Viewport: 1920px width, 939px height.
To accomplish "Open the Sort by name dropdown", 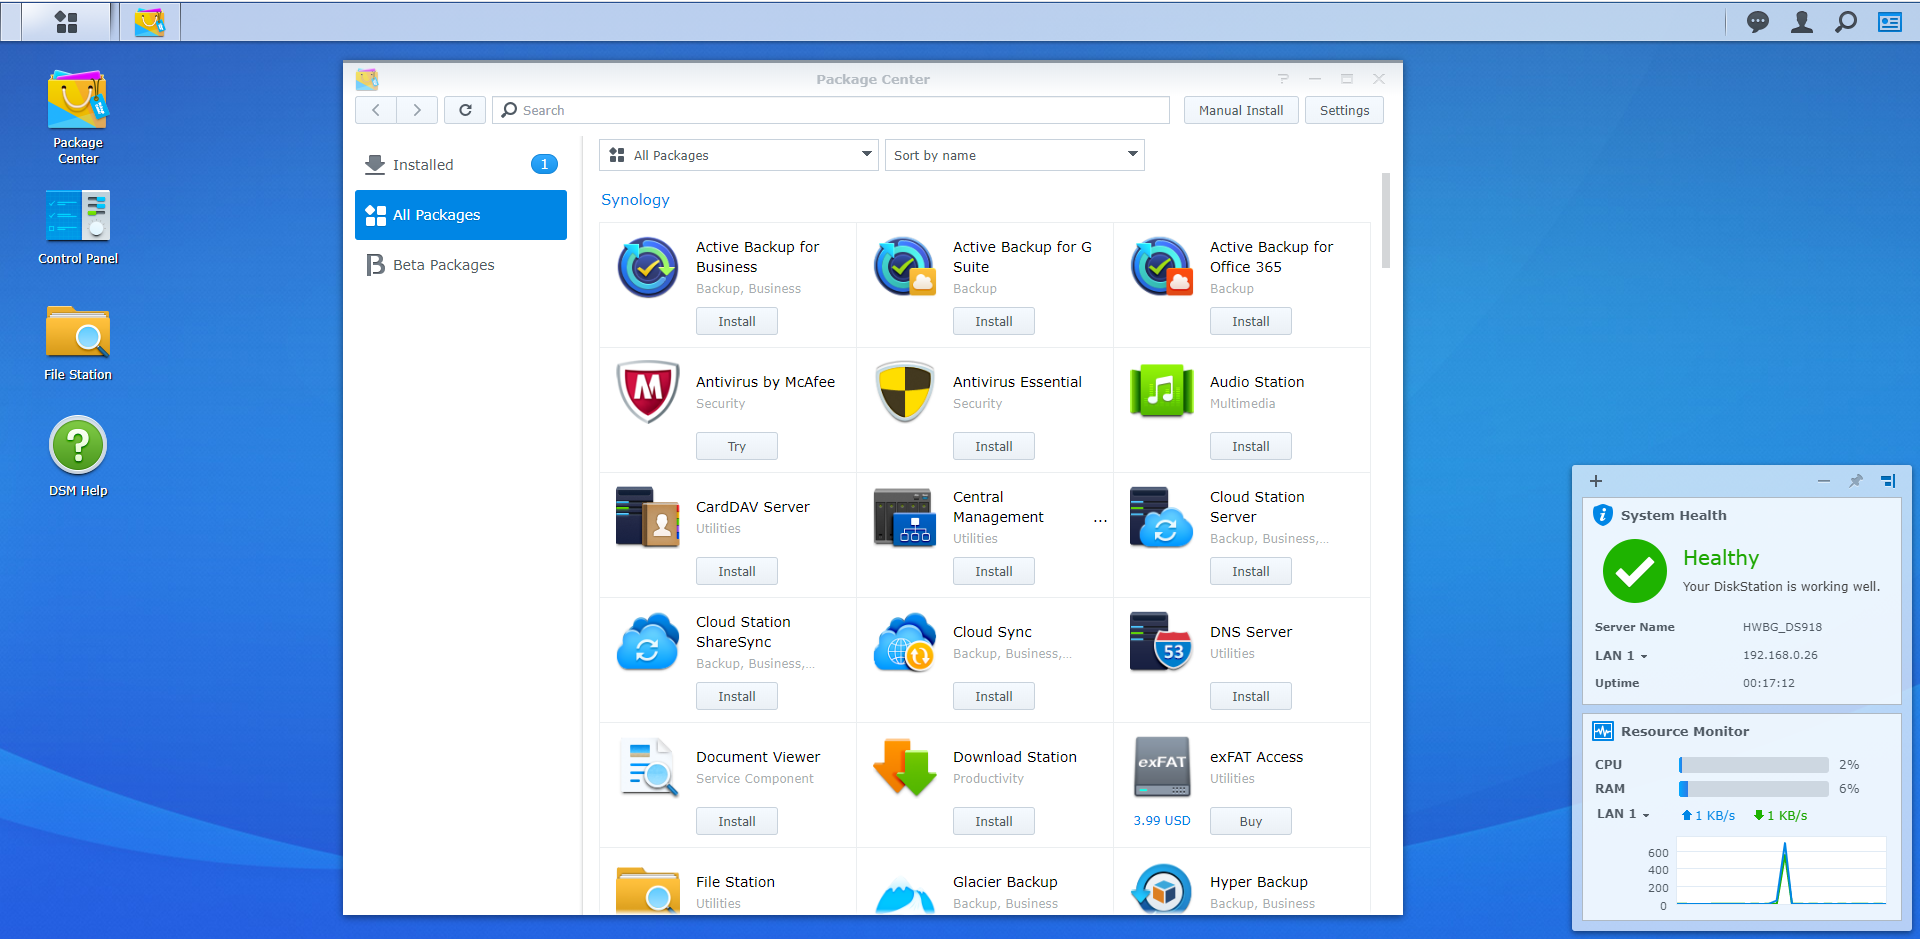I will point(1015,155).
